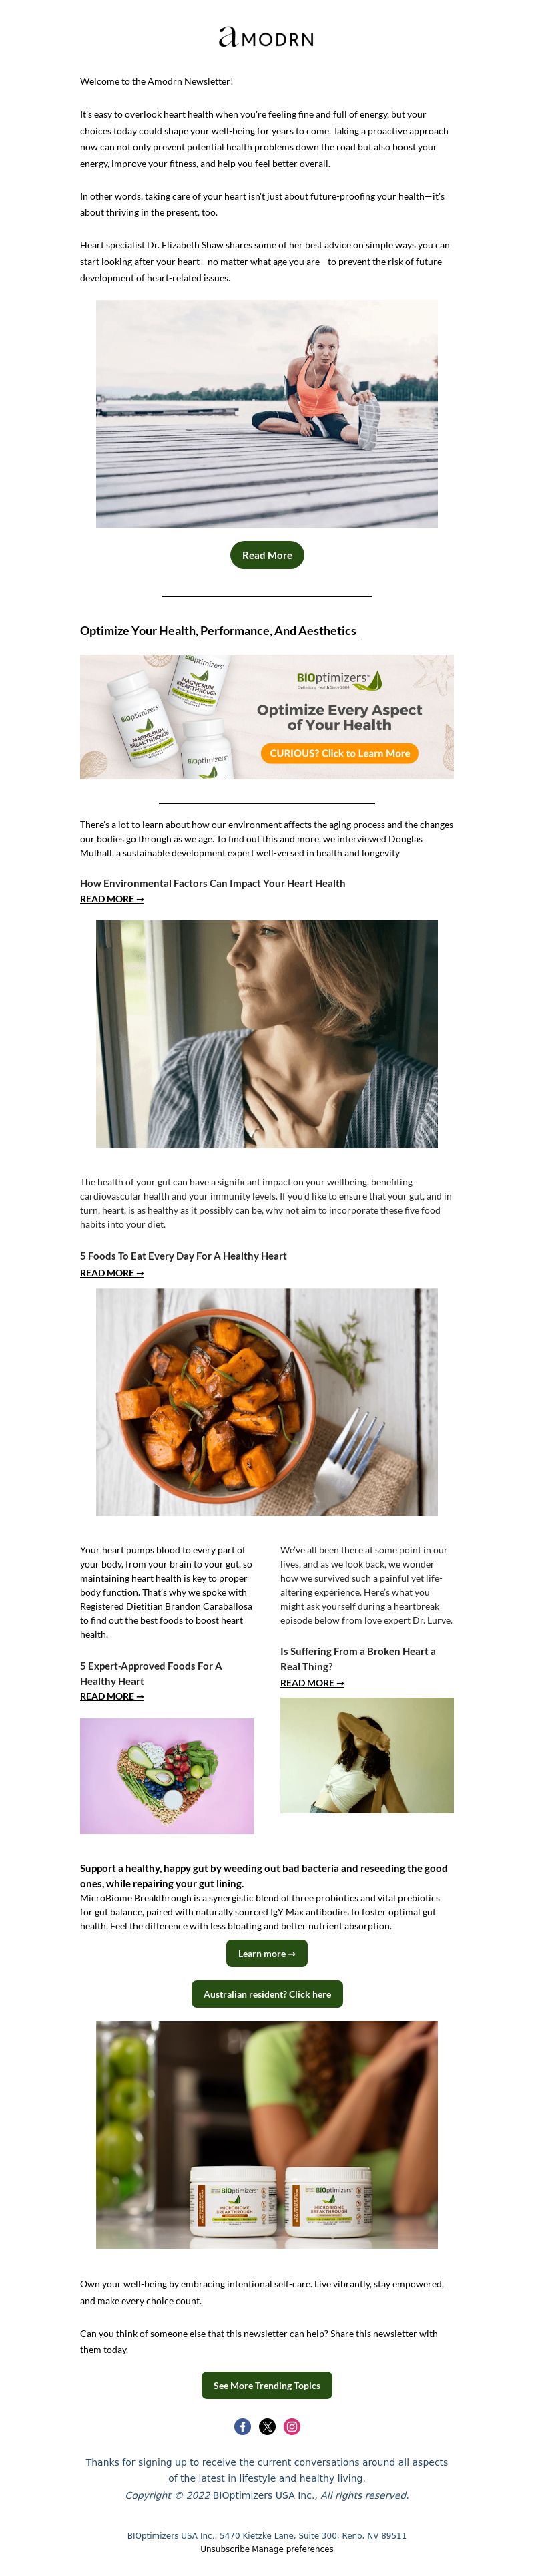This screenshot has height=2576, width=534.
Task: Click the green Read More button
Action: [267, 555]
